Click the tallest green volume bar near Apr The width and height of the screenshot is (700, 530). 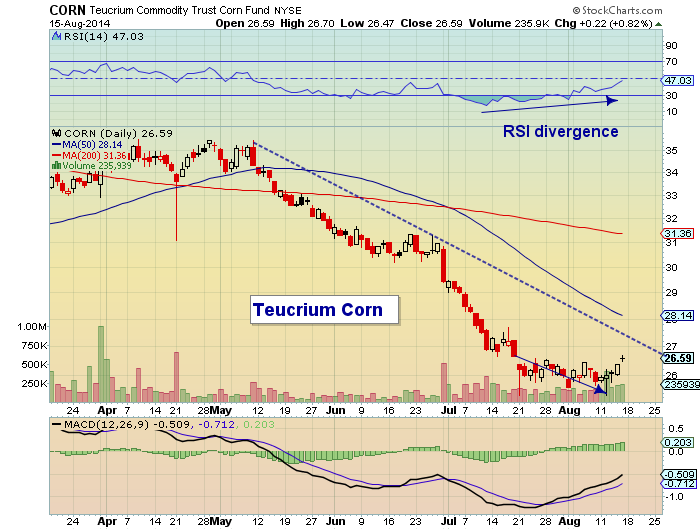101,364
